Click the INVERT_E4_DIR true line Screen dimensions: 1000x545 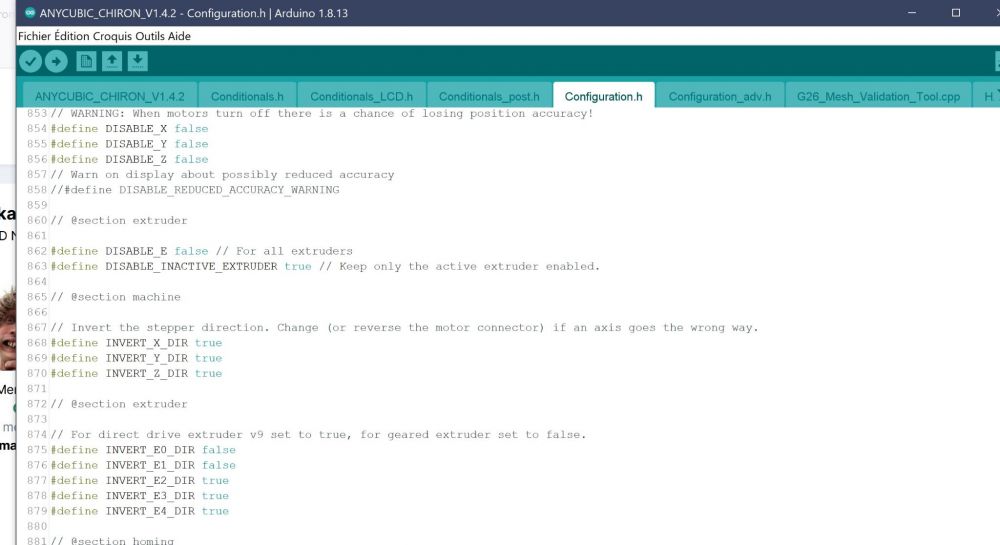(x=140, y=511)
